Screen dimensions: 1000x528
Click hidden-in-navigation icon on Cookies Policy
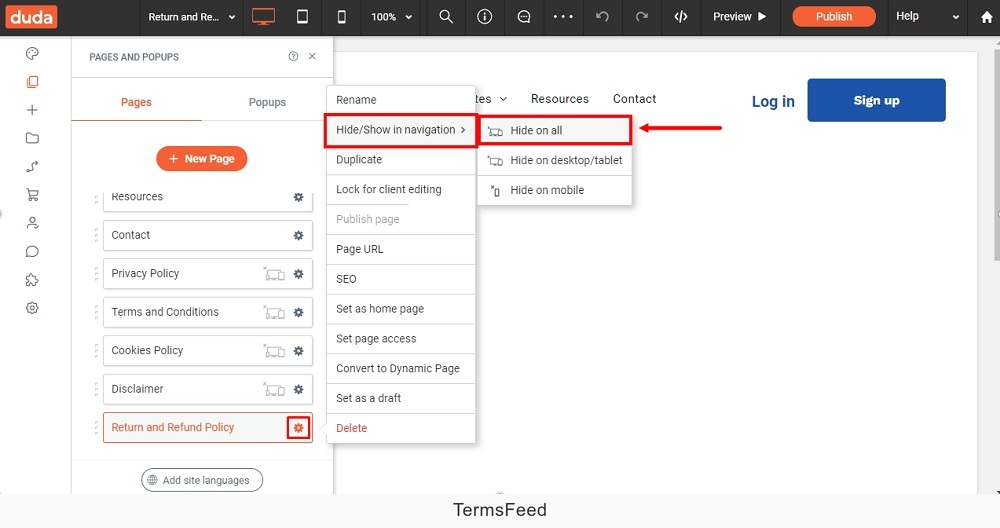tap(274, 351)
